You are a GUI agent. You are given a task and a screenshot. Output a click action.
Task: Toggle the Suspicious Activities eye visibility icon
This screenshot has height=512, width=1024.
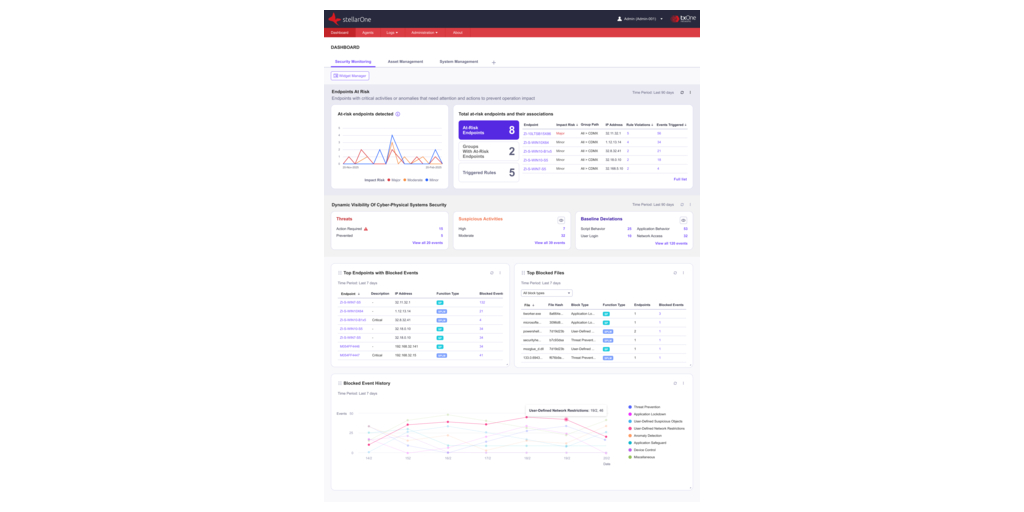tap(561, 219)
